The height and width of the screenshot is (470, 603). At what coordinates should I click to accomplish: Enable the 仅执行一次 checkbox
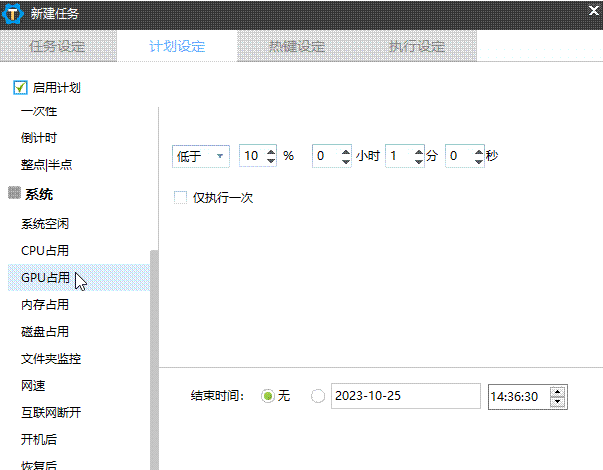[x=181, y=198]
